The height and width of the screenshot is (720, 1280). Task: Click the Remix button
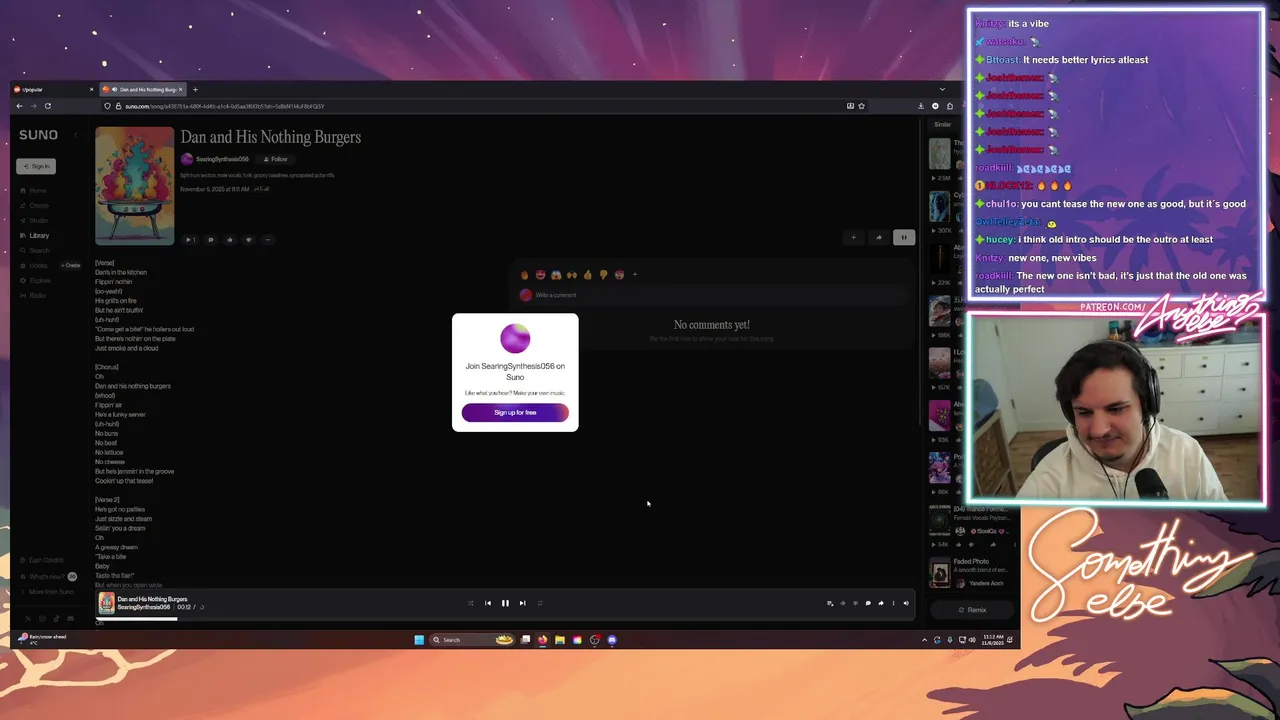(972, 610)
